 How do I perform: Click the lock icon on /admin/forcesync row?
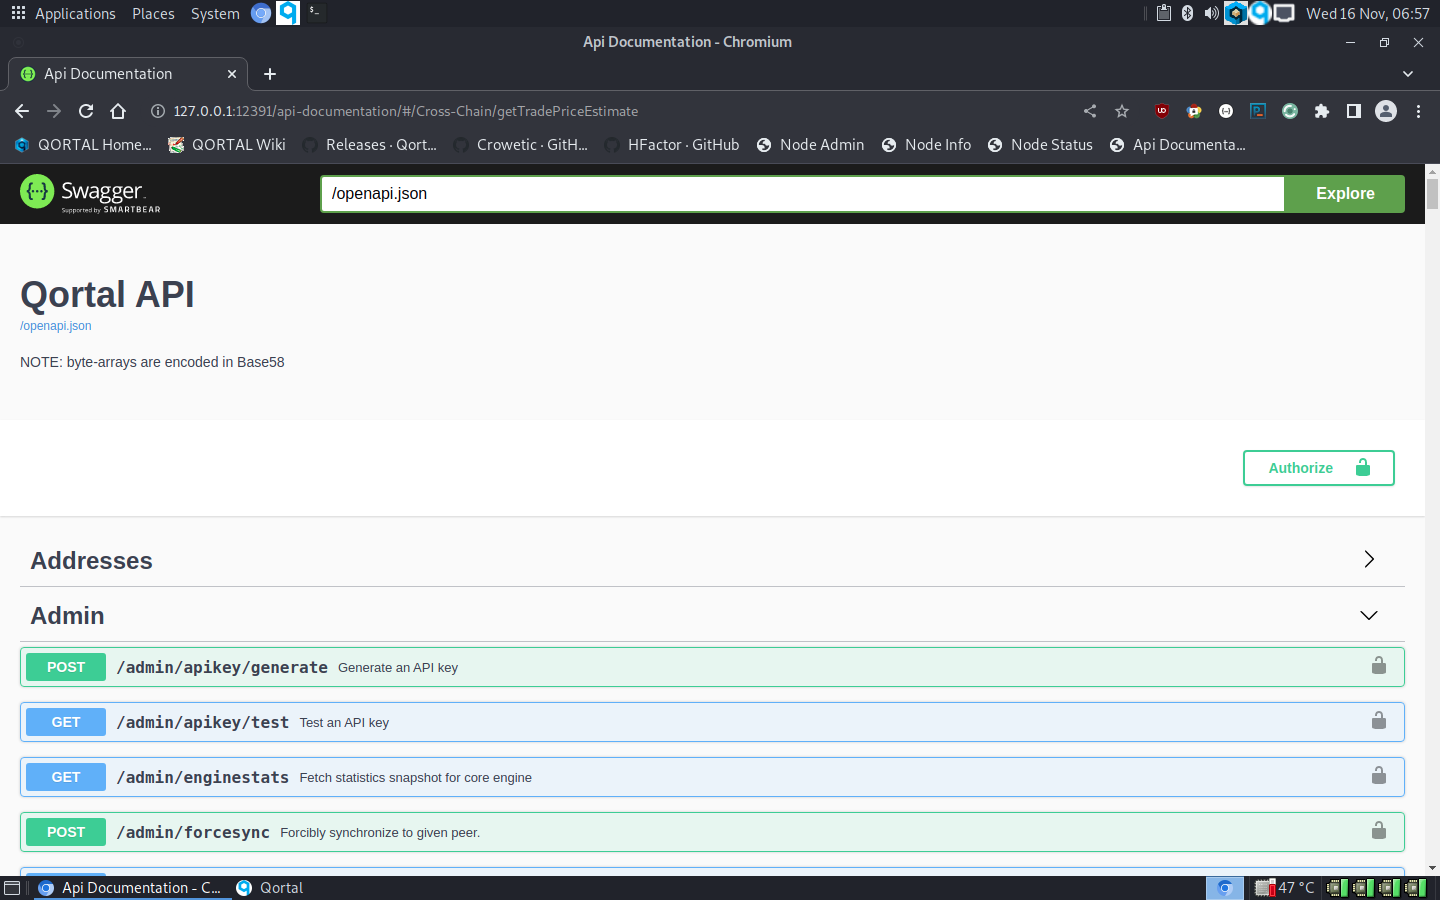(x=1378, y=831)
